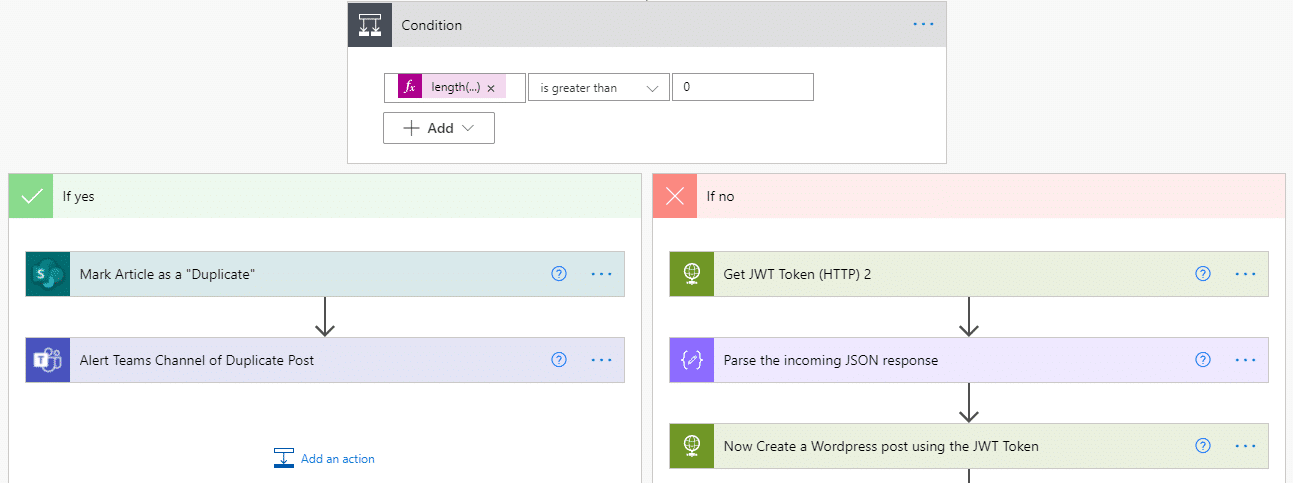The width and height of the screenshot is (1293, 483).
Task: Click the HTTP globe icon on Get JWT Token
Action: click(x=692, y=274)
